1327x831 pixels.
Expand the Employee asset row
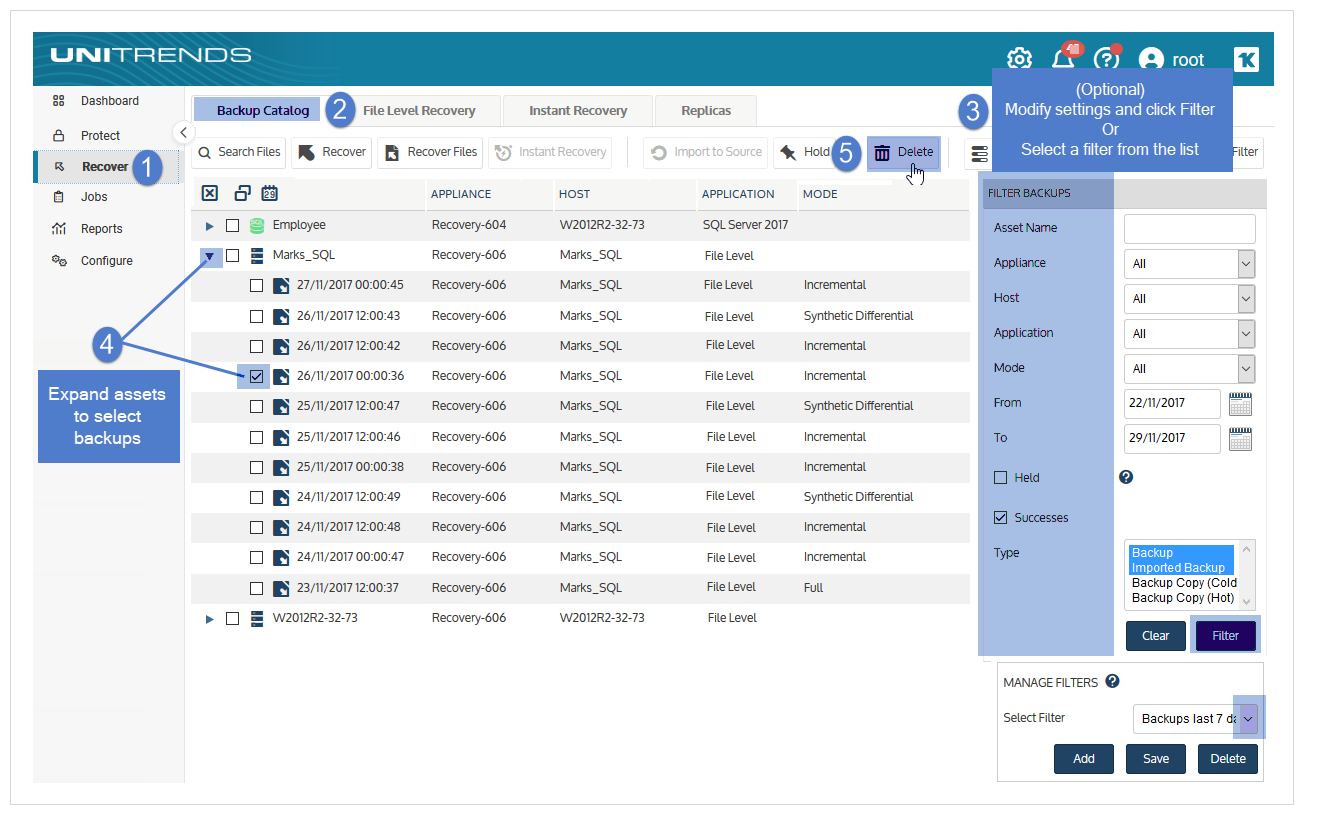click(209, 226)
